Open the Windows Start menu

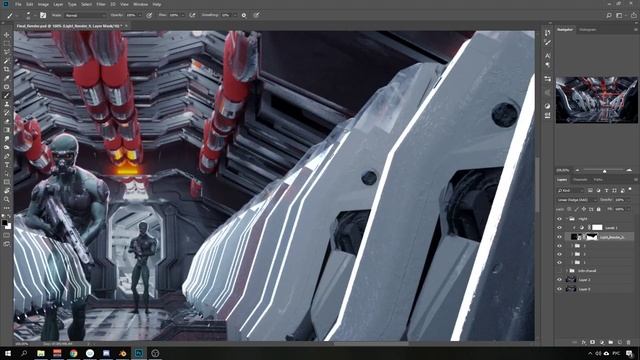(x=8, y=353)
